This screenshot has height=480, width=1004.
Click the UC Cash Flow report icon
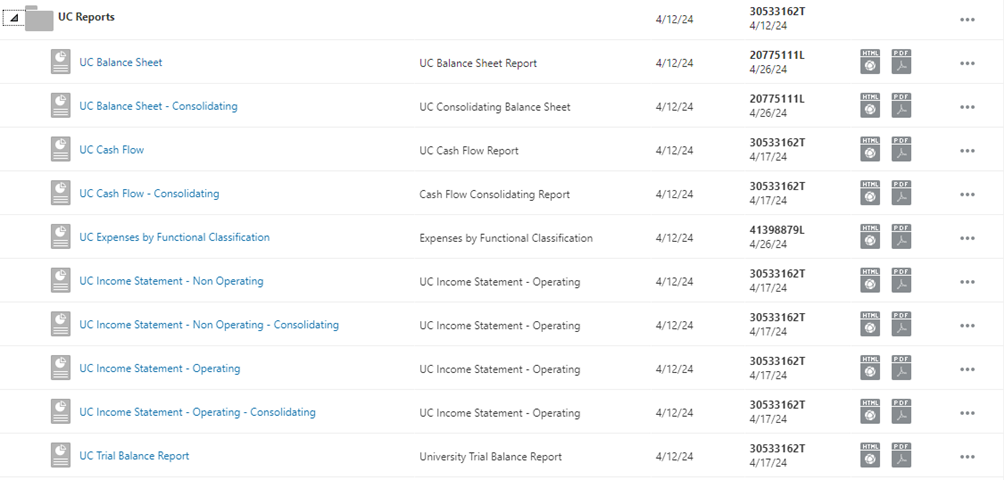pos(61,149)
